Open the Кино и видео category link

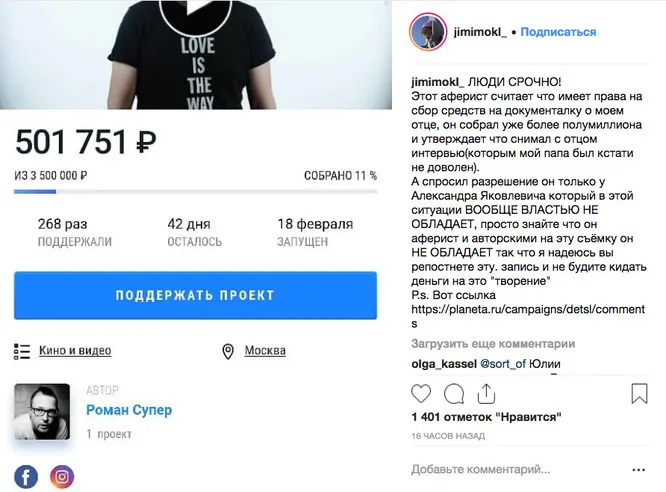click(75, 351)
